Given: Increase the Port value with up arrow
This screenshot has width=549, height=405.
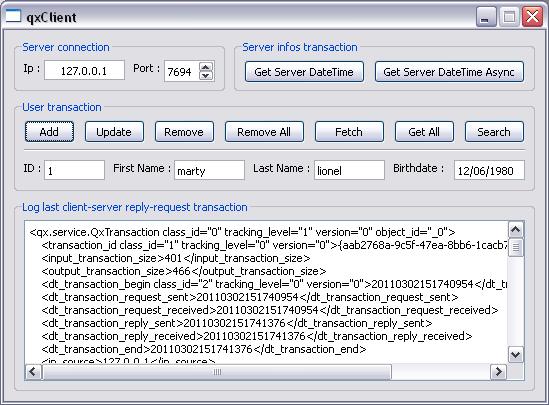Looking at the screenshot, I should point(206,67).
